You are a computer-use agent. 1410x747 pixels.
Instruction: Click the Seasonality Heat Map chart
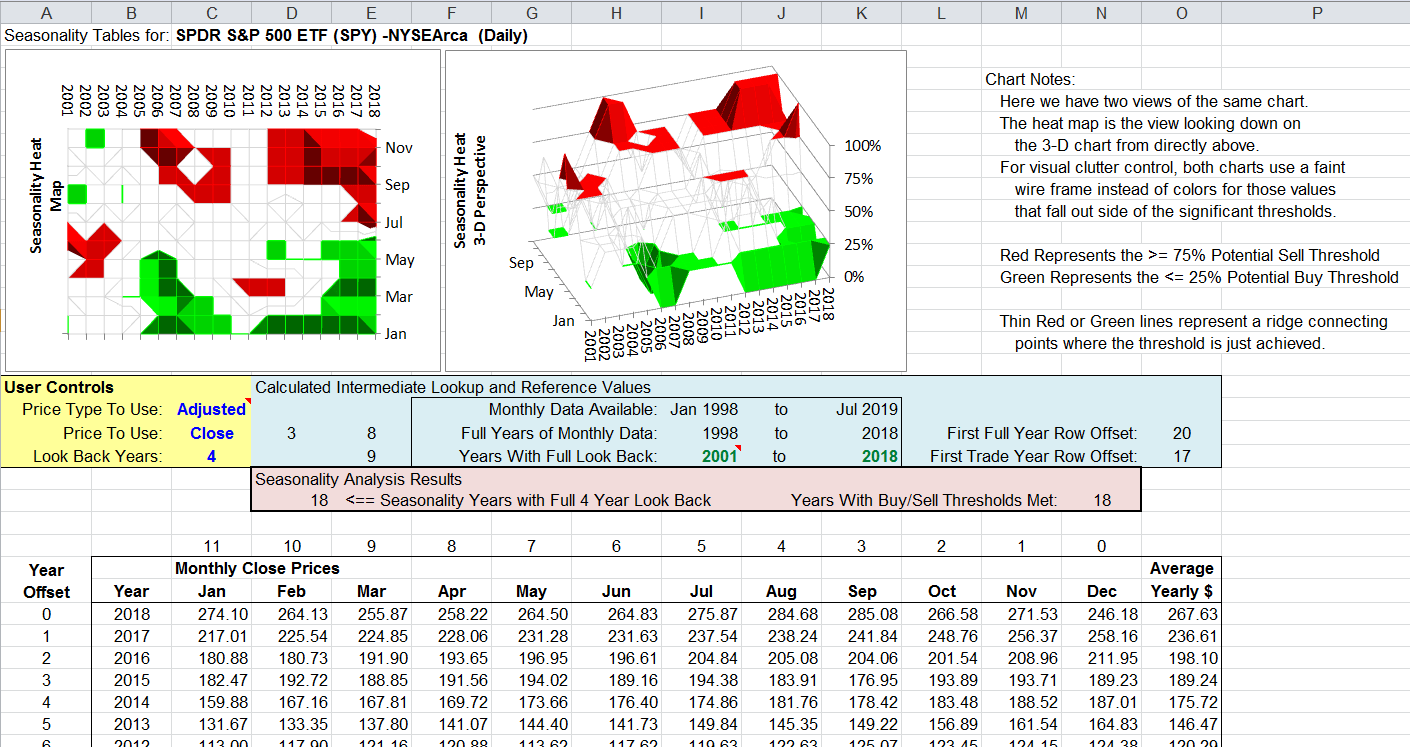[222, 210]
